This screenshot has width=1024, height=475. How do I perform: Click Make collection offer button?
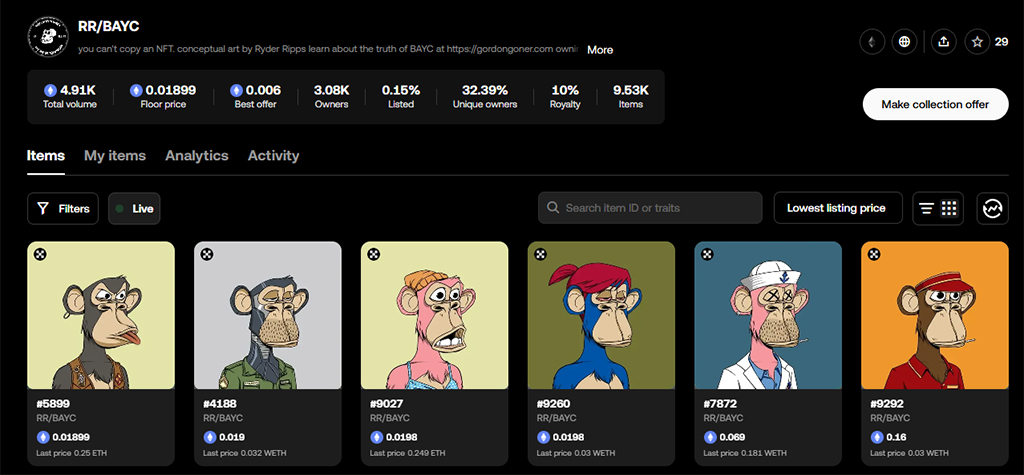click(x=935, y=104)
